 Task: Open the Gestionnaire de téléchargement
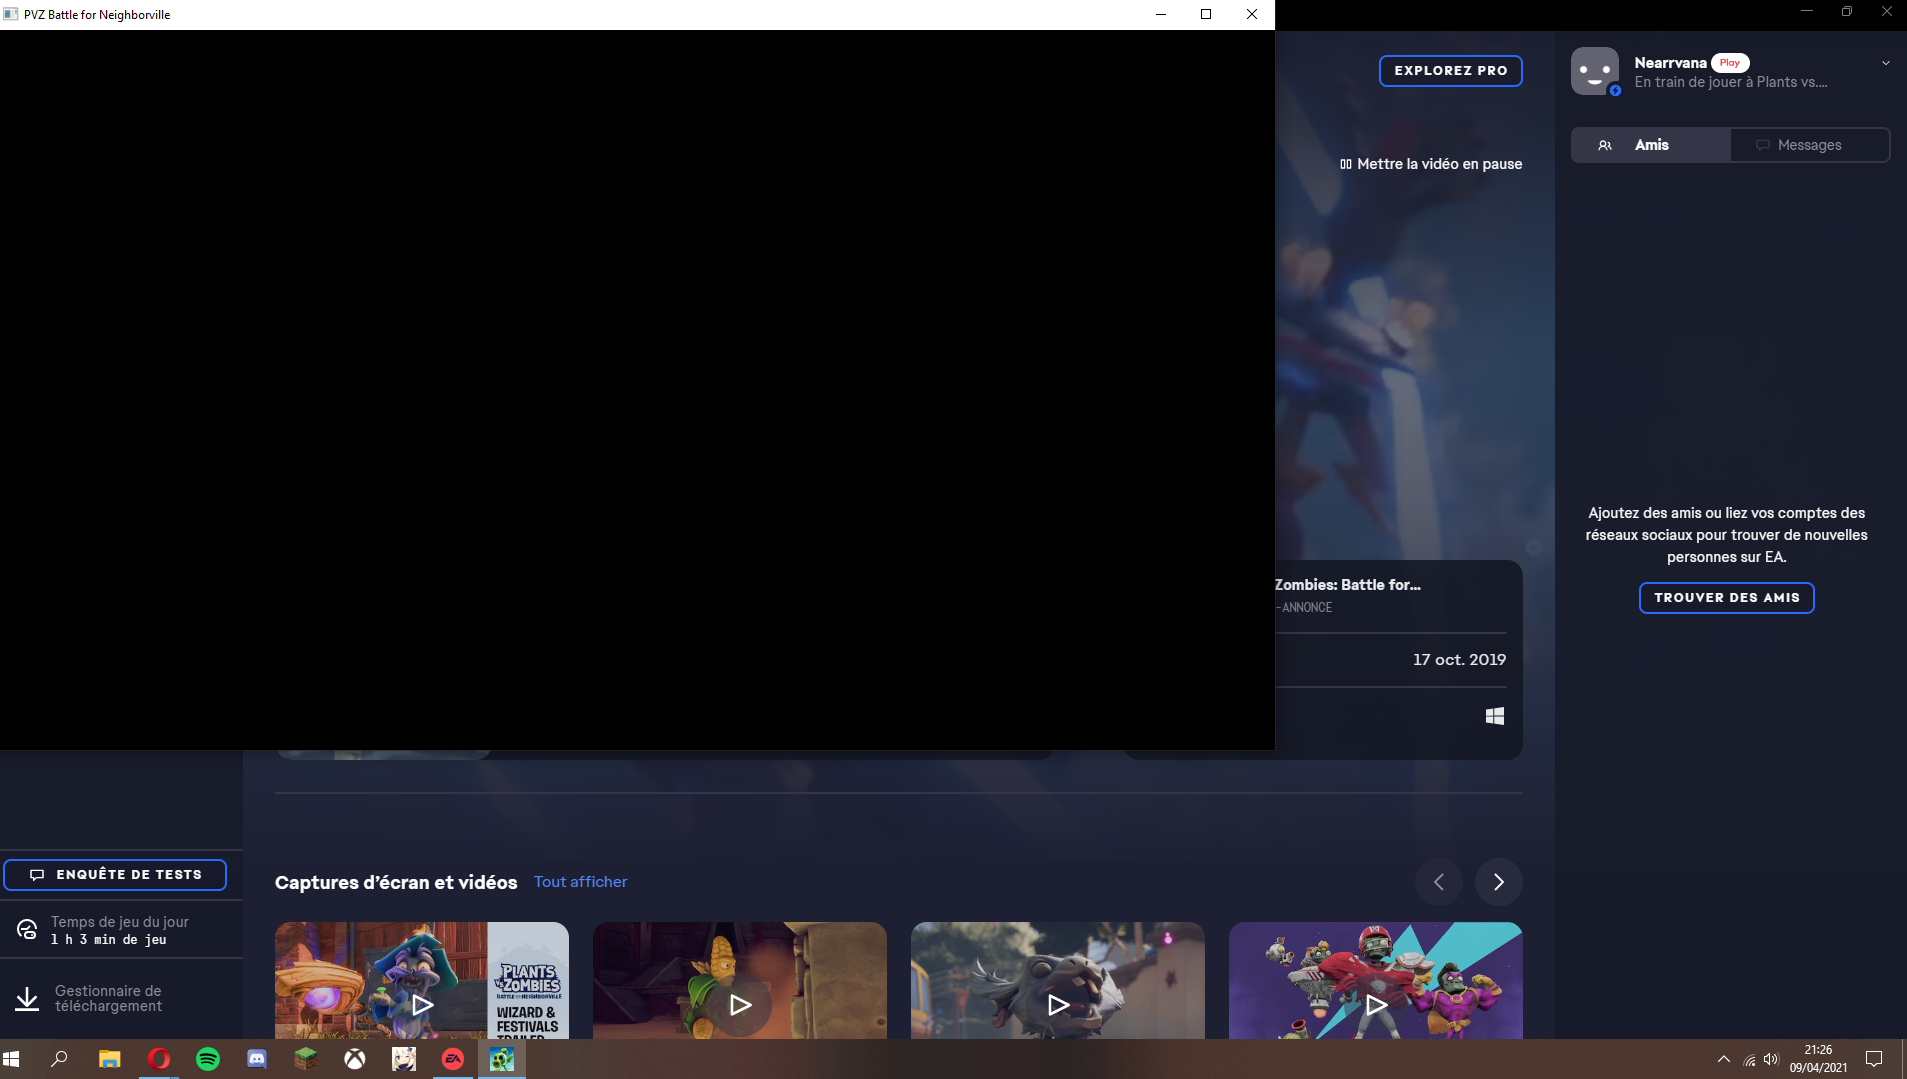[108, 998]
